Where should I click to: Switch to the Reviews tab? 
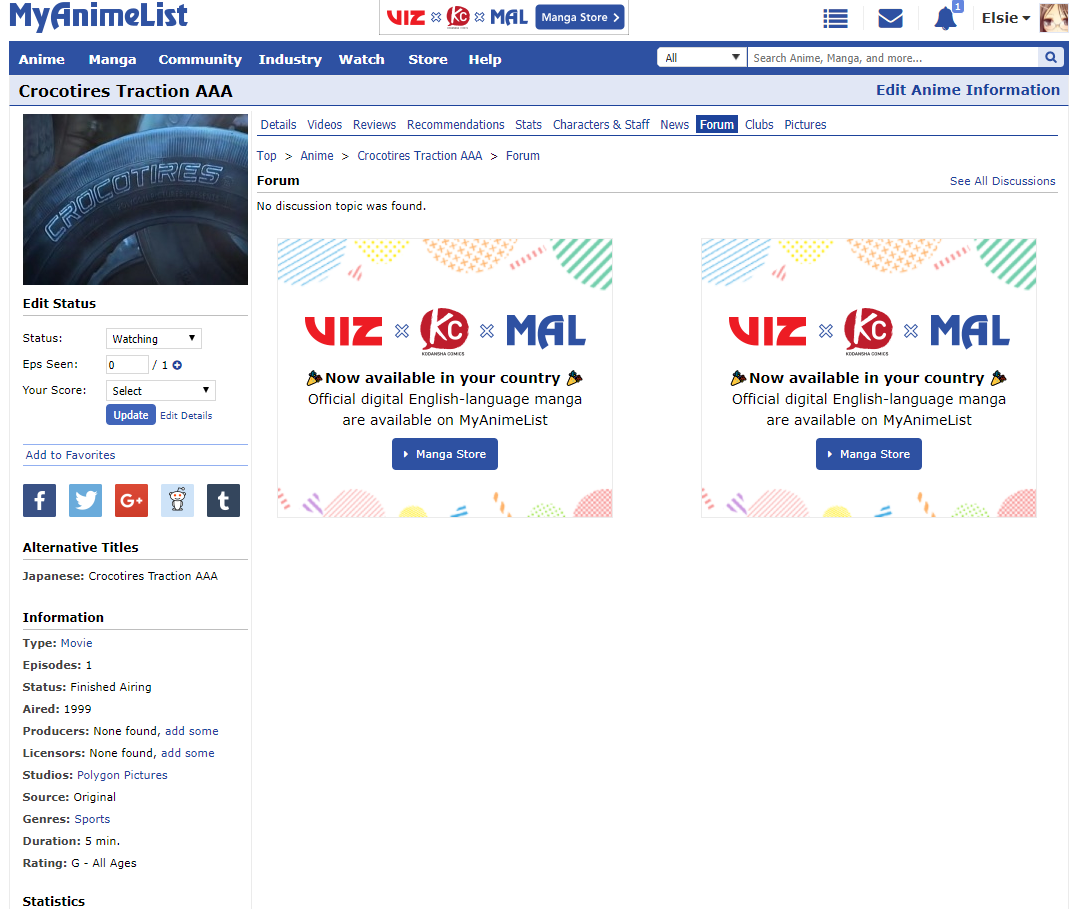pyautogui.click(x=374, y=125)
